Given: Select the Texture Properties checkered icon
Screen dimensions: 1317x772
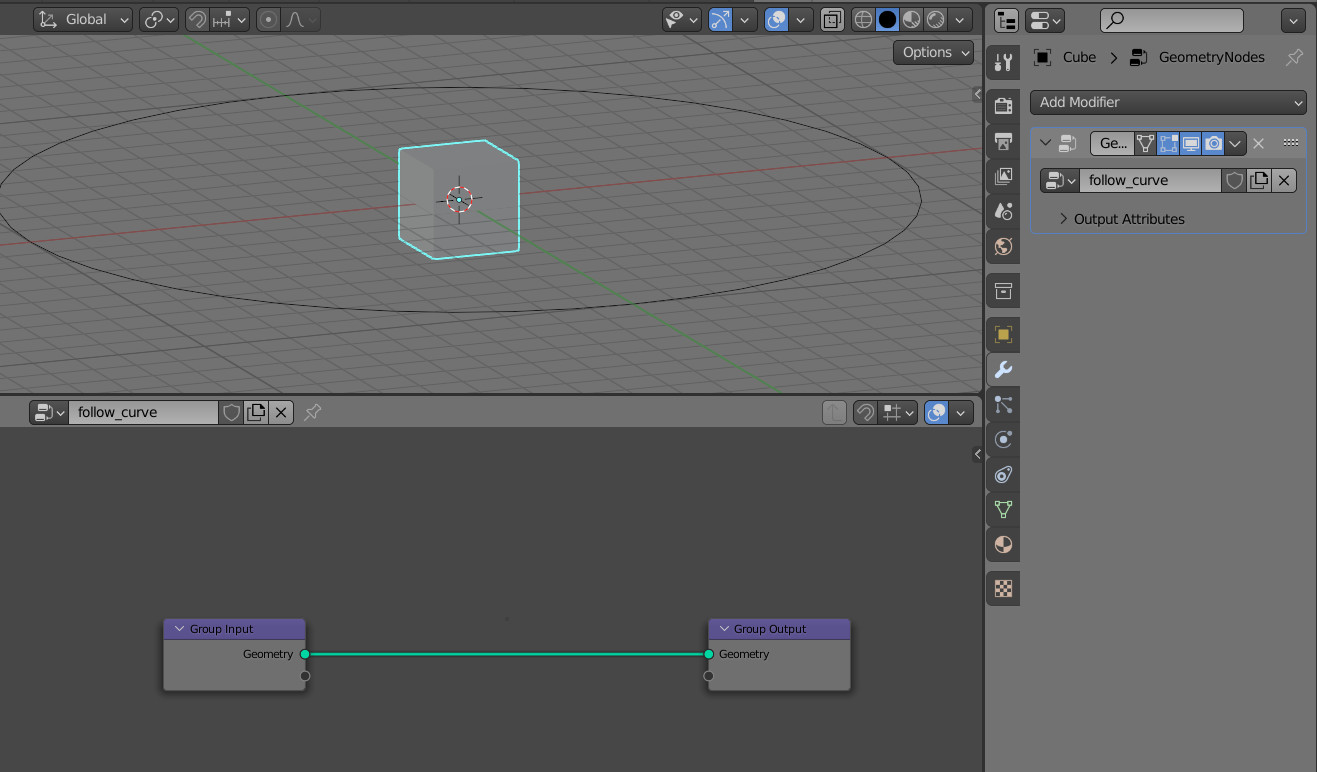Looking at the screenshot, I should pyautogui.click(x=1003, y=588).
